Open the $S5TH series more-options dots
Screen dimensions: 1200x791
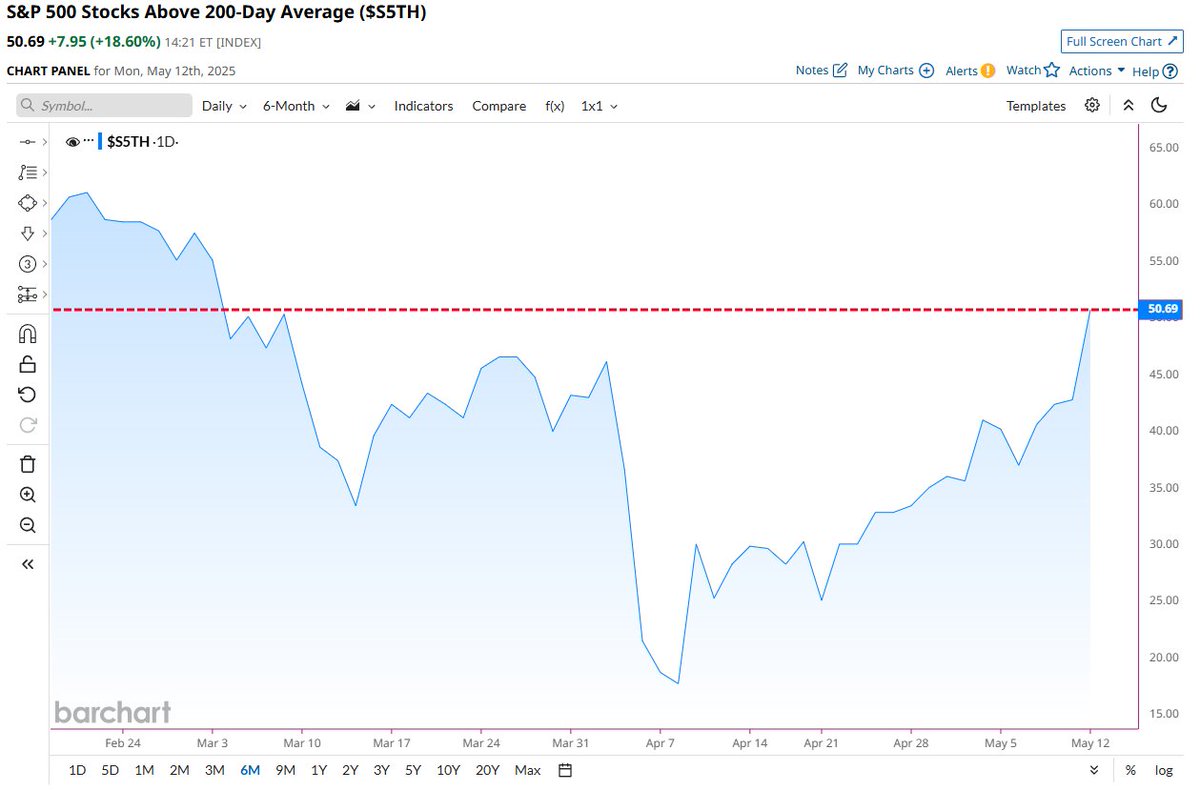pos(88,142)
